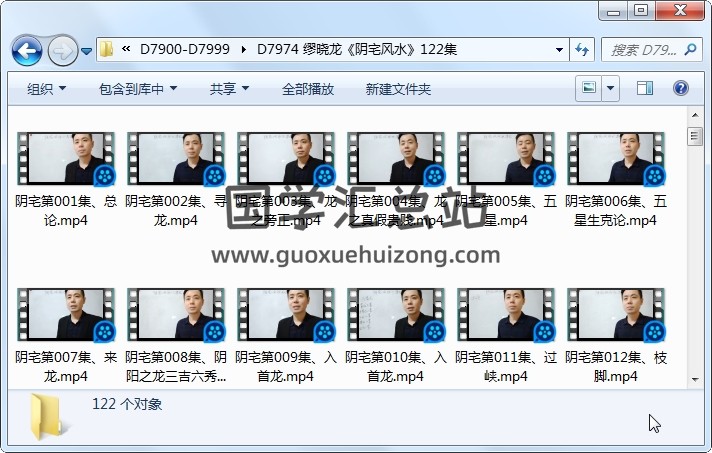Click 全部播放 toolbar button
This screenshot has height=453, width=712.
tap(308, 89)
